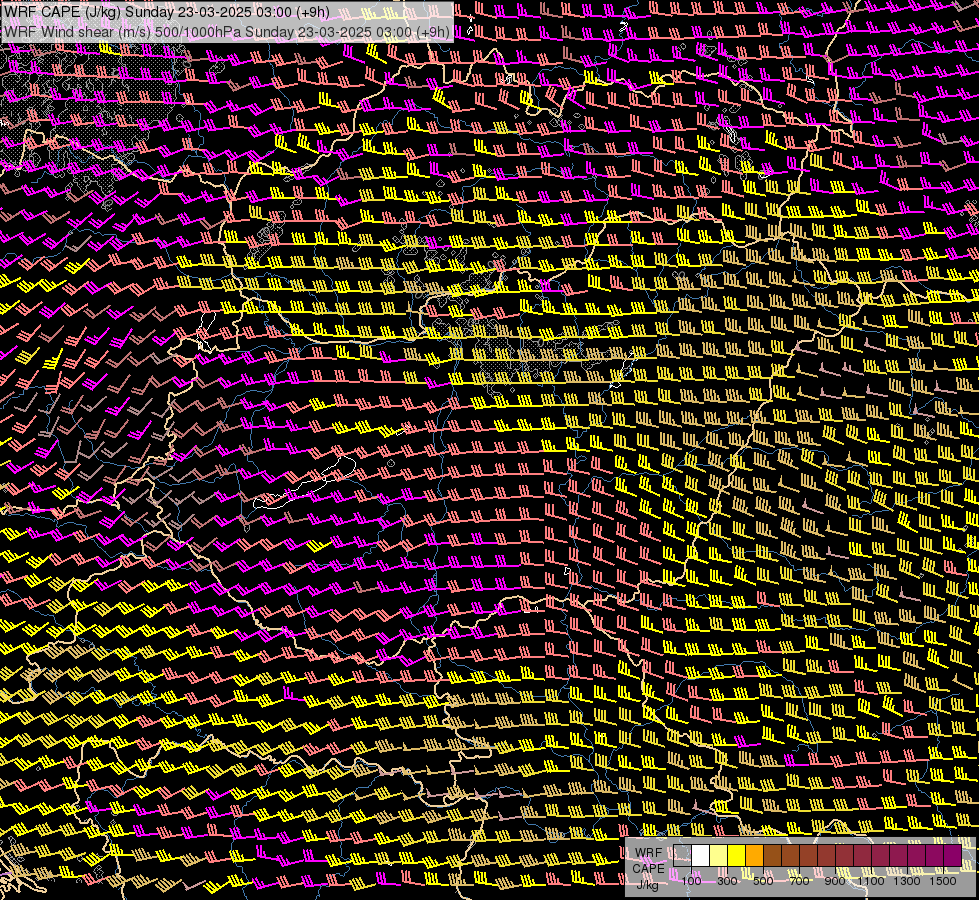The image size is (979, 900).
Task: Click the legend value 700
Action: tap(799, 881)
